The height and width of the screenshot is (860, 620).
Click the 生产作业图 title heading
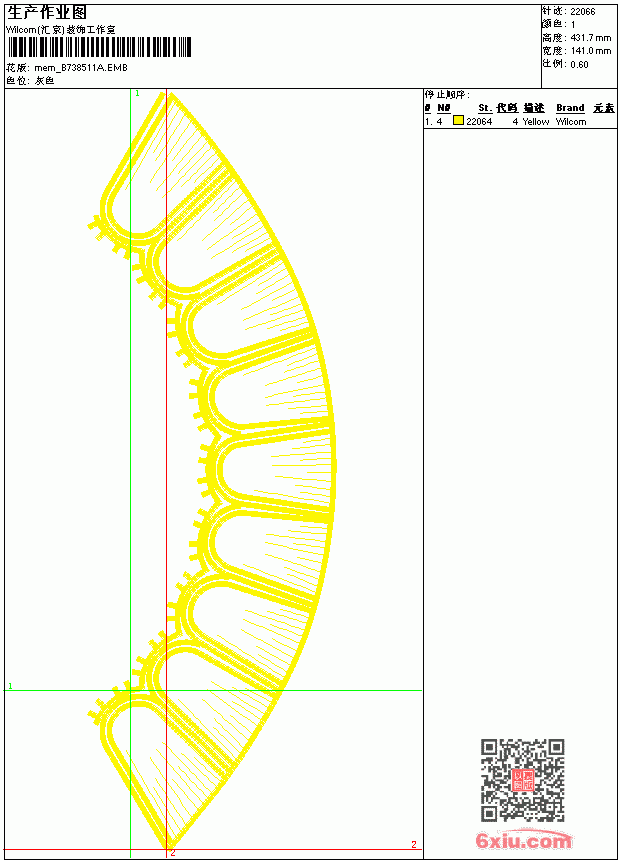47,13
